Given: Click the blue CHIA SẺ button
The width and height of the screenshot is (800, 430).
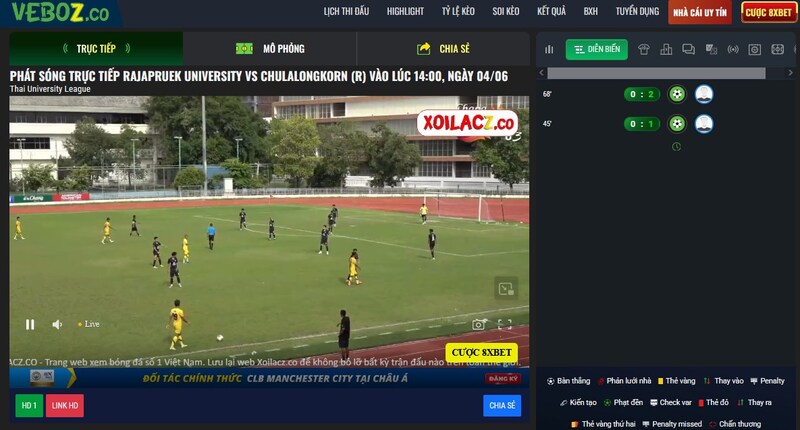Looking at the screenshot, I should pos(502,406).
